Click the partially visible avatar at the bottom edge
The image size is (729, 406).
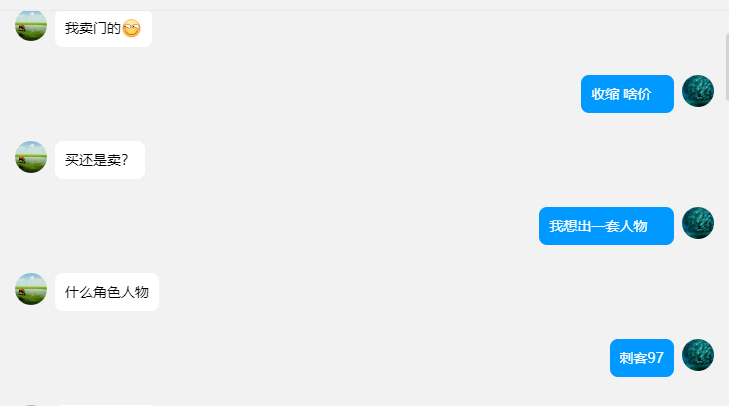pos(31,405)
